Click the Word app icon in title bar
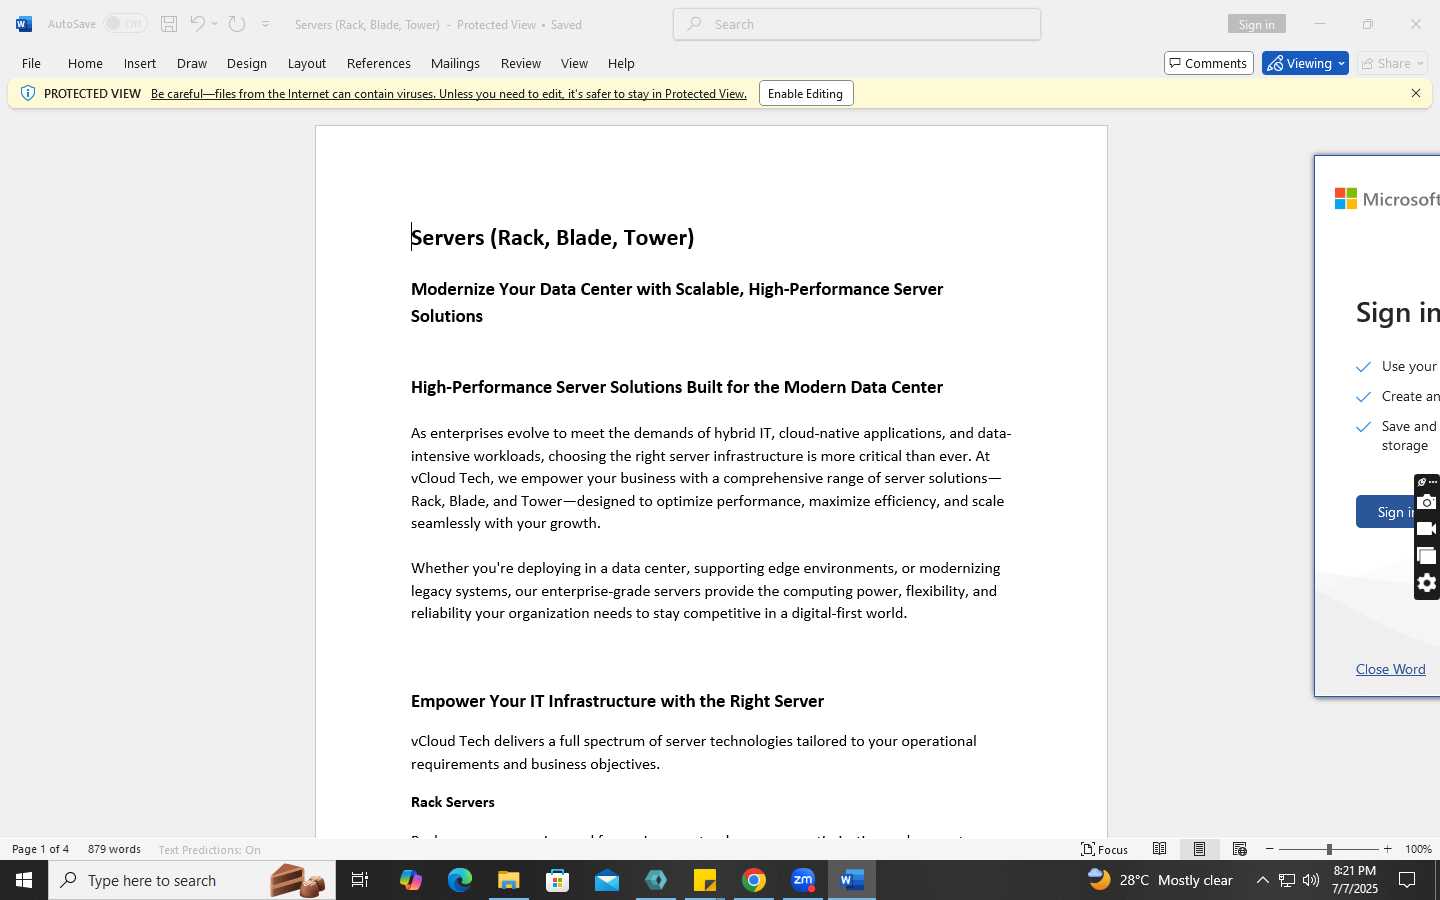The image size is (1440, 900). [24, 24]
